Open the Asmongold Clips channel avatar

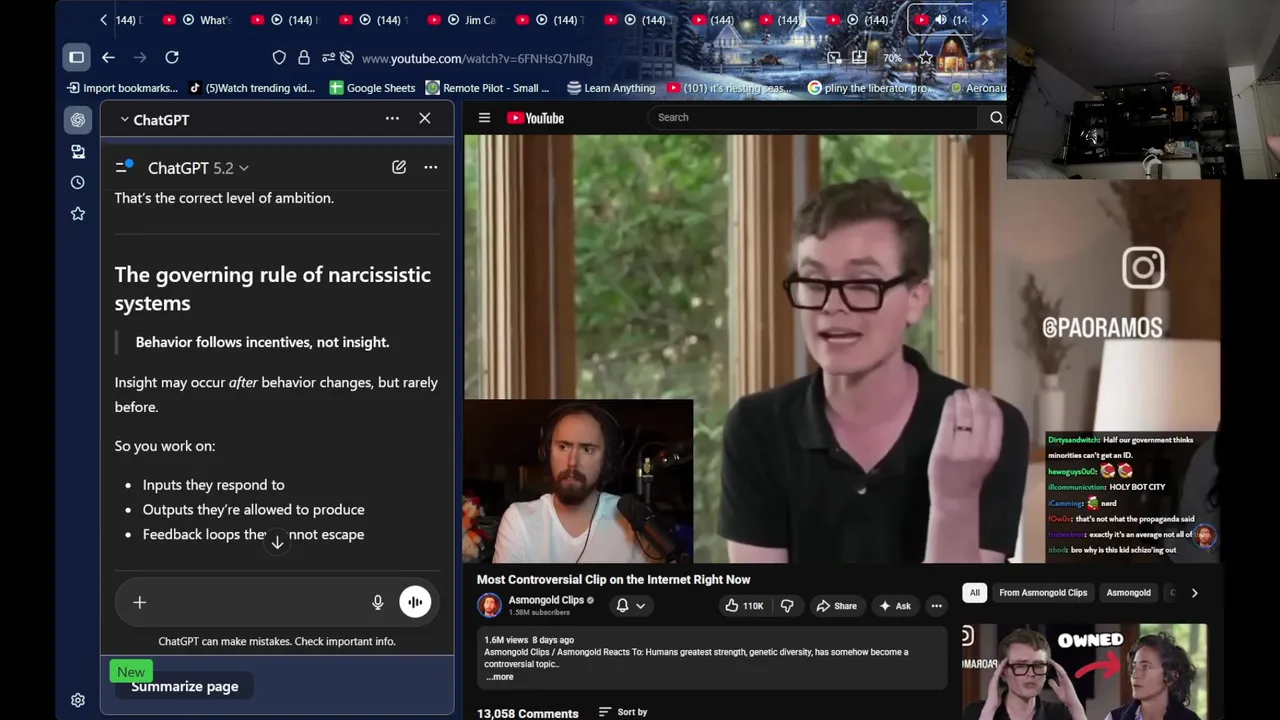coord(489,605)
